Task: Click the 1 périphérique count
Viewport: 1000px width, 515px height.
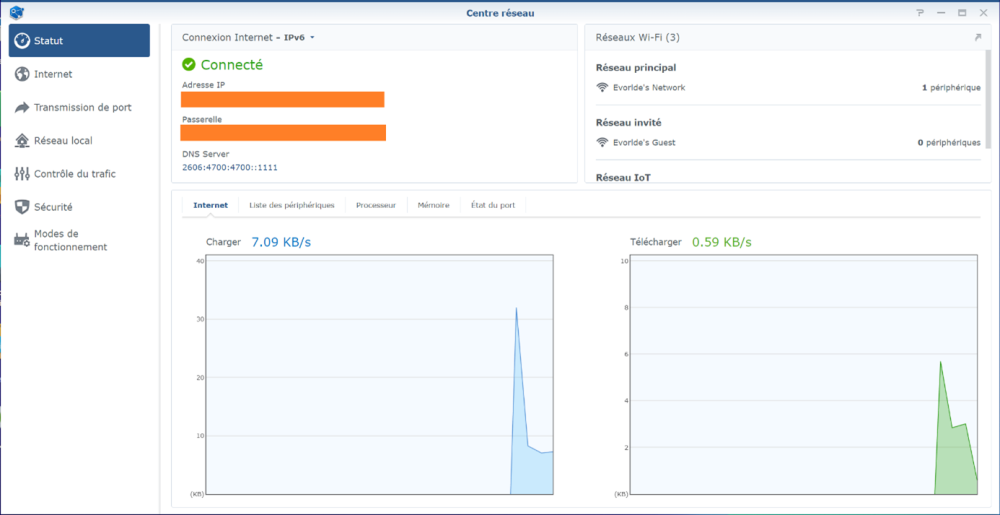Action: click(x=951, y=87)
